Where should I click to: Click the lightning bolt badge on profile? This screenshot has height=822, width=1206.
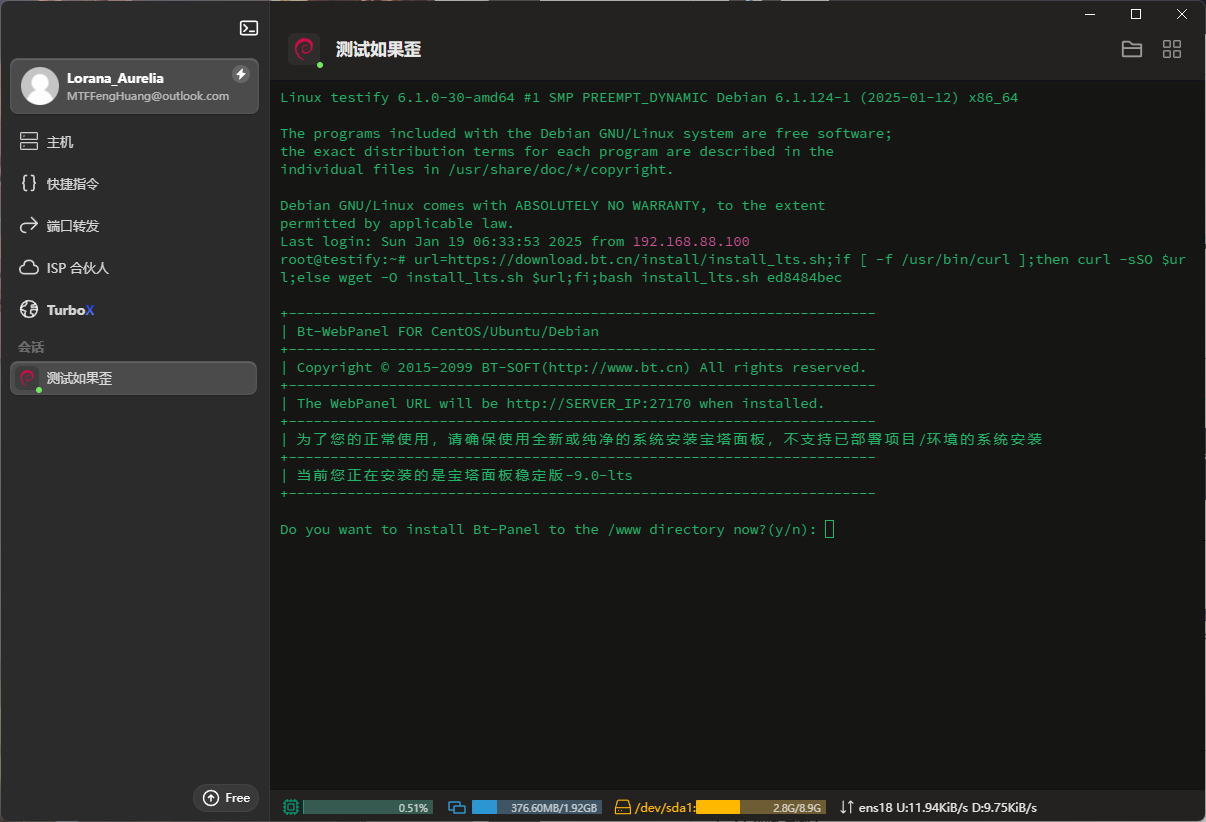[240, 74]
